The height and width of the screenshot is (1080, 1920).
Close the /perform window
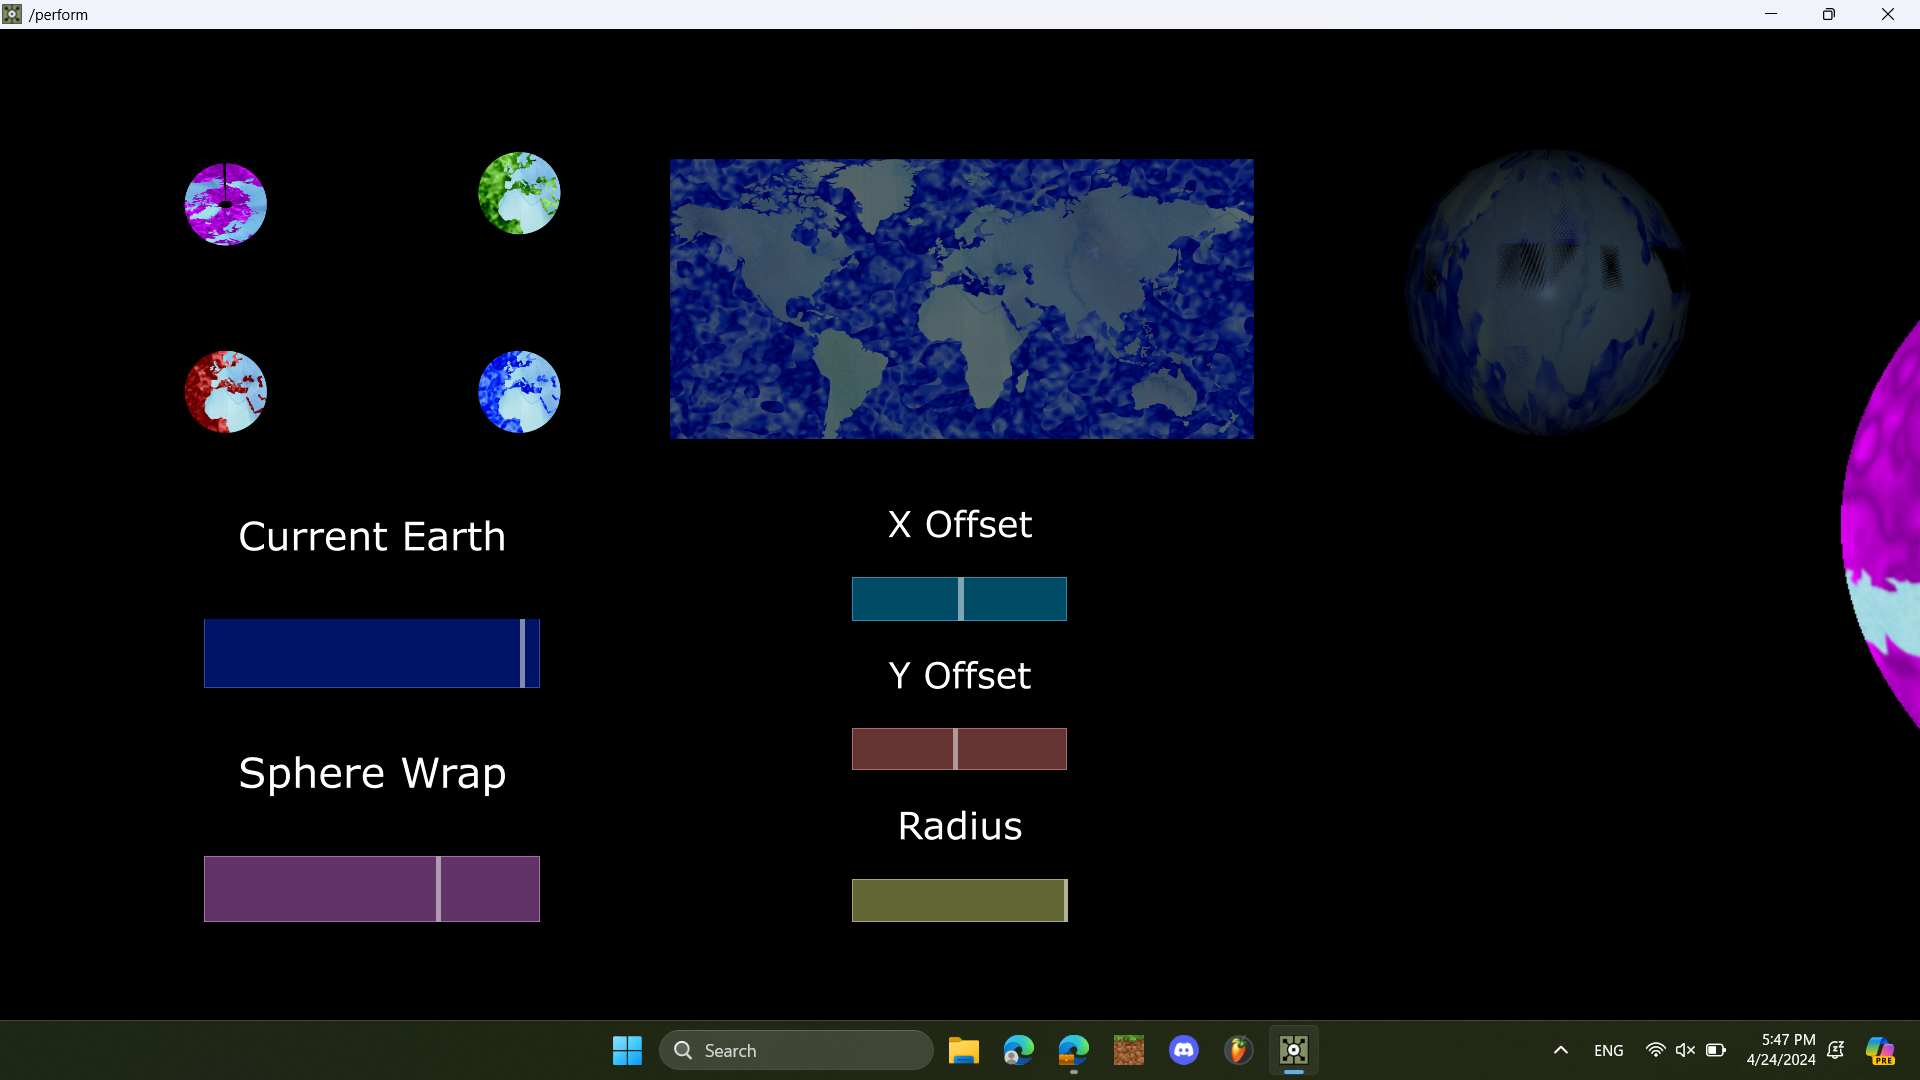point(1888,14)
